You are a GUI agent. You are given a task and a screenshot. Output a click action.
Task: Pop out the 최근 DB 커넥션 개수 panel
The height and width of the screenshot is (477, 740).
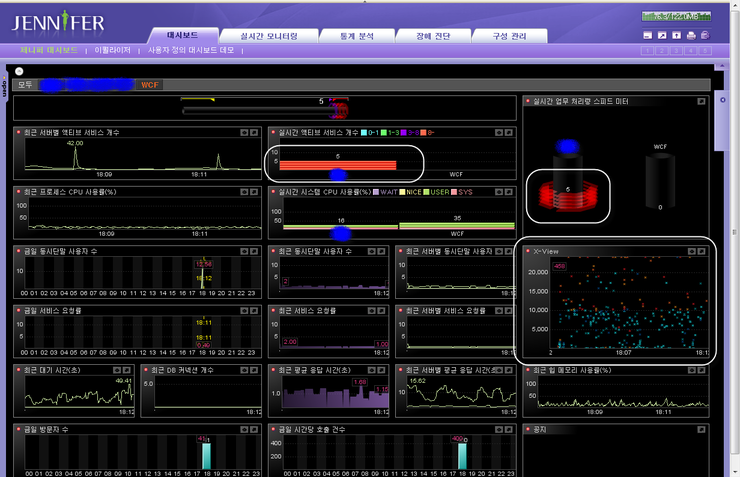click(x=254, y=370)
